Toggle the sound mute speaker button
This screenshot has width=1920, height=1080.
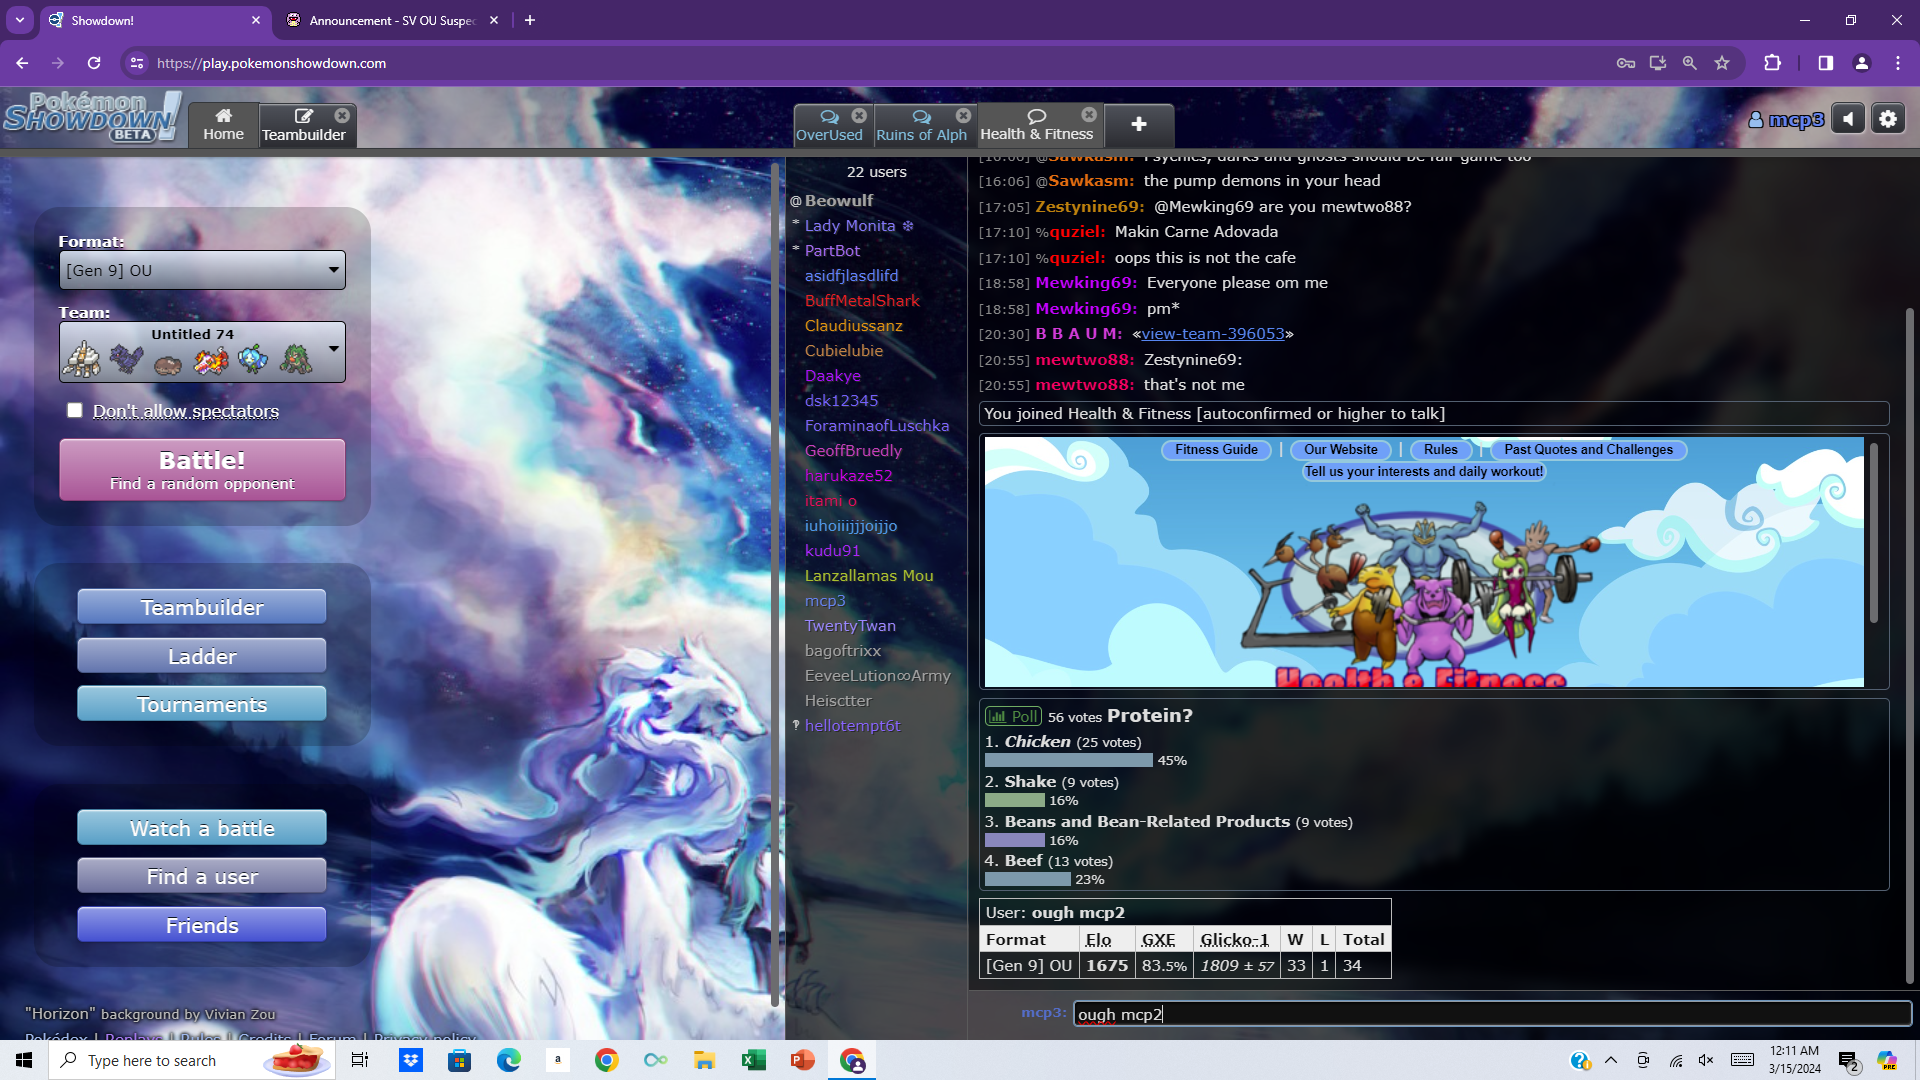(x=1848, y=119)
